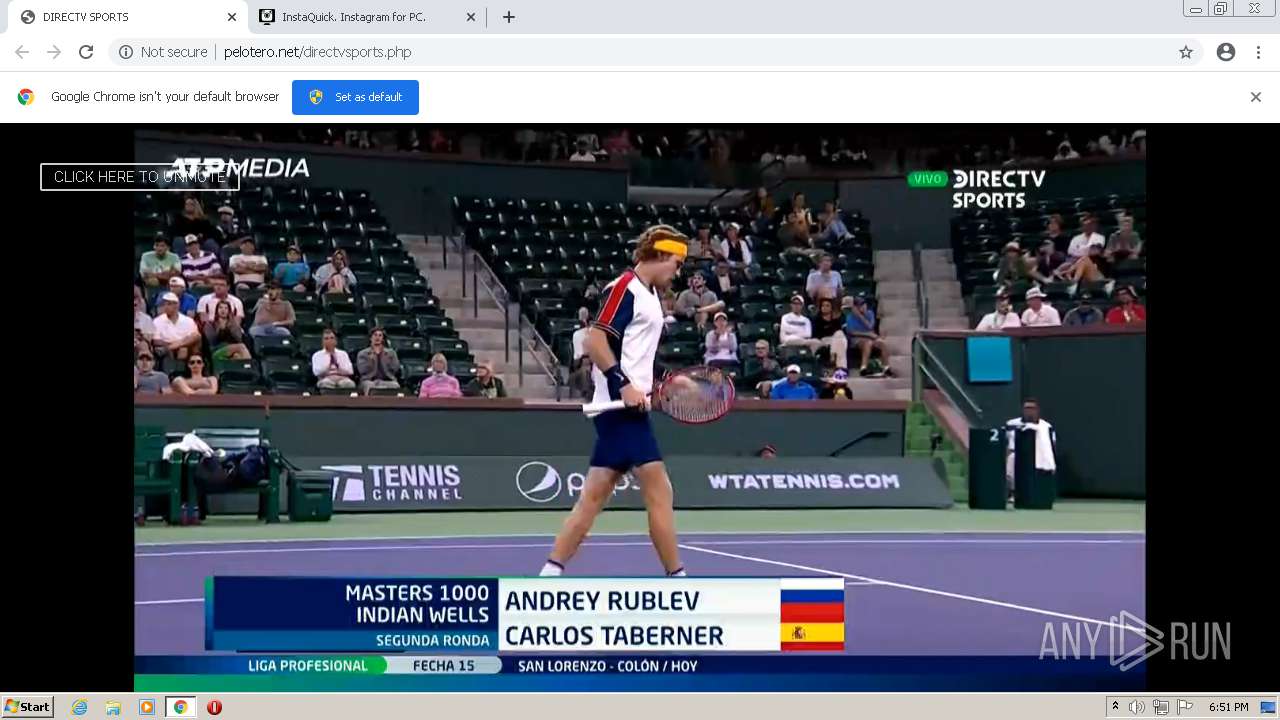This screenshot has height=720, width=1280.
Task: Switch to the InstaQuick Instagram for PC tab
Action: click(366, 17)
